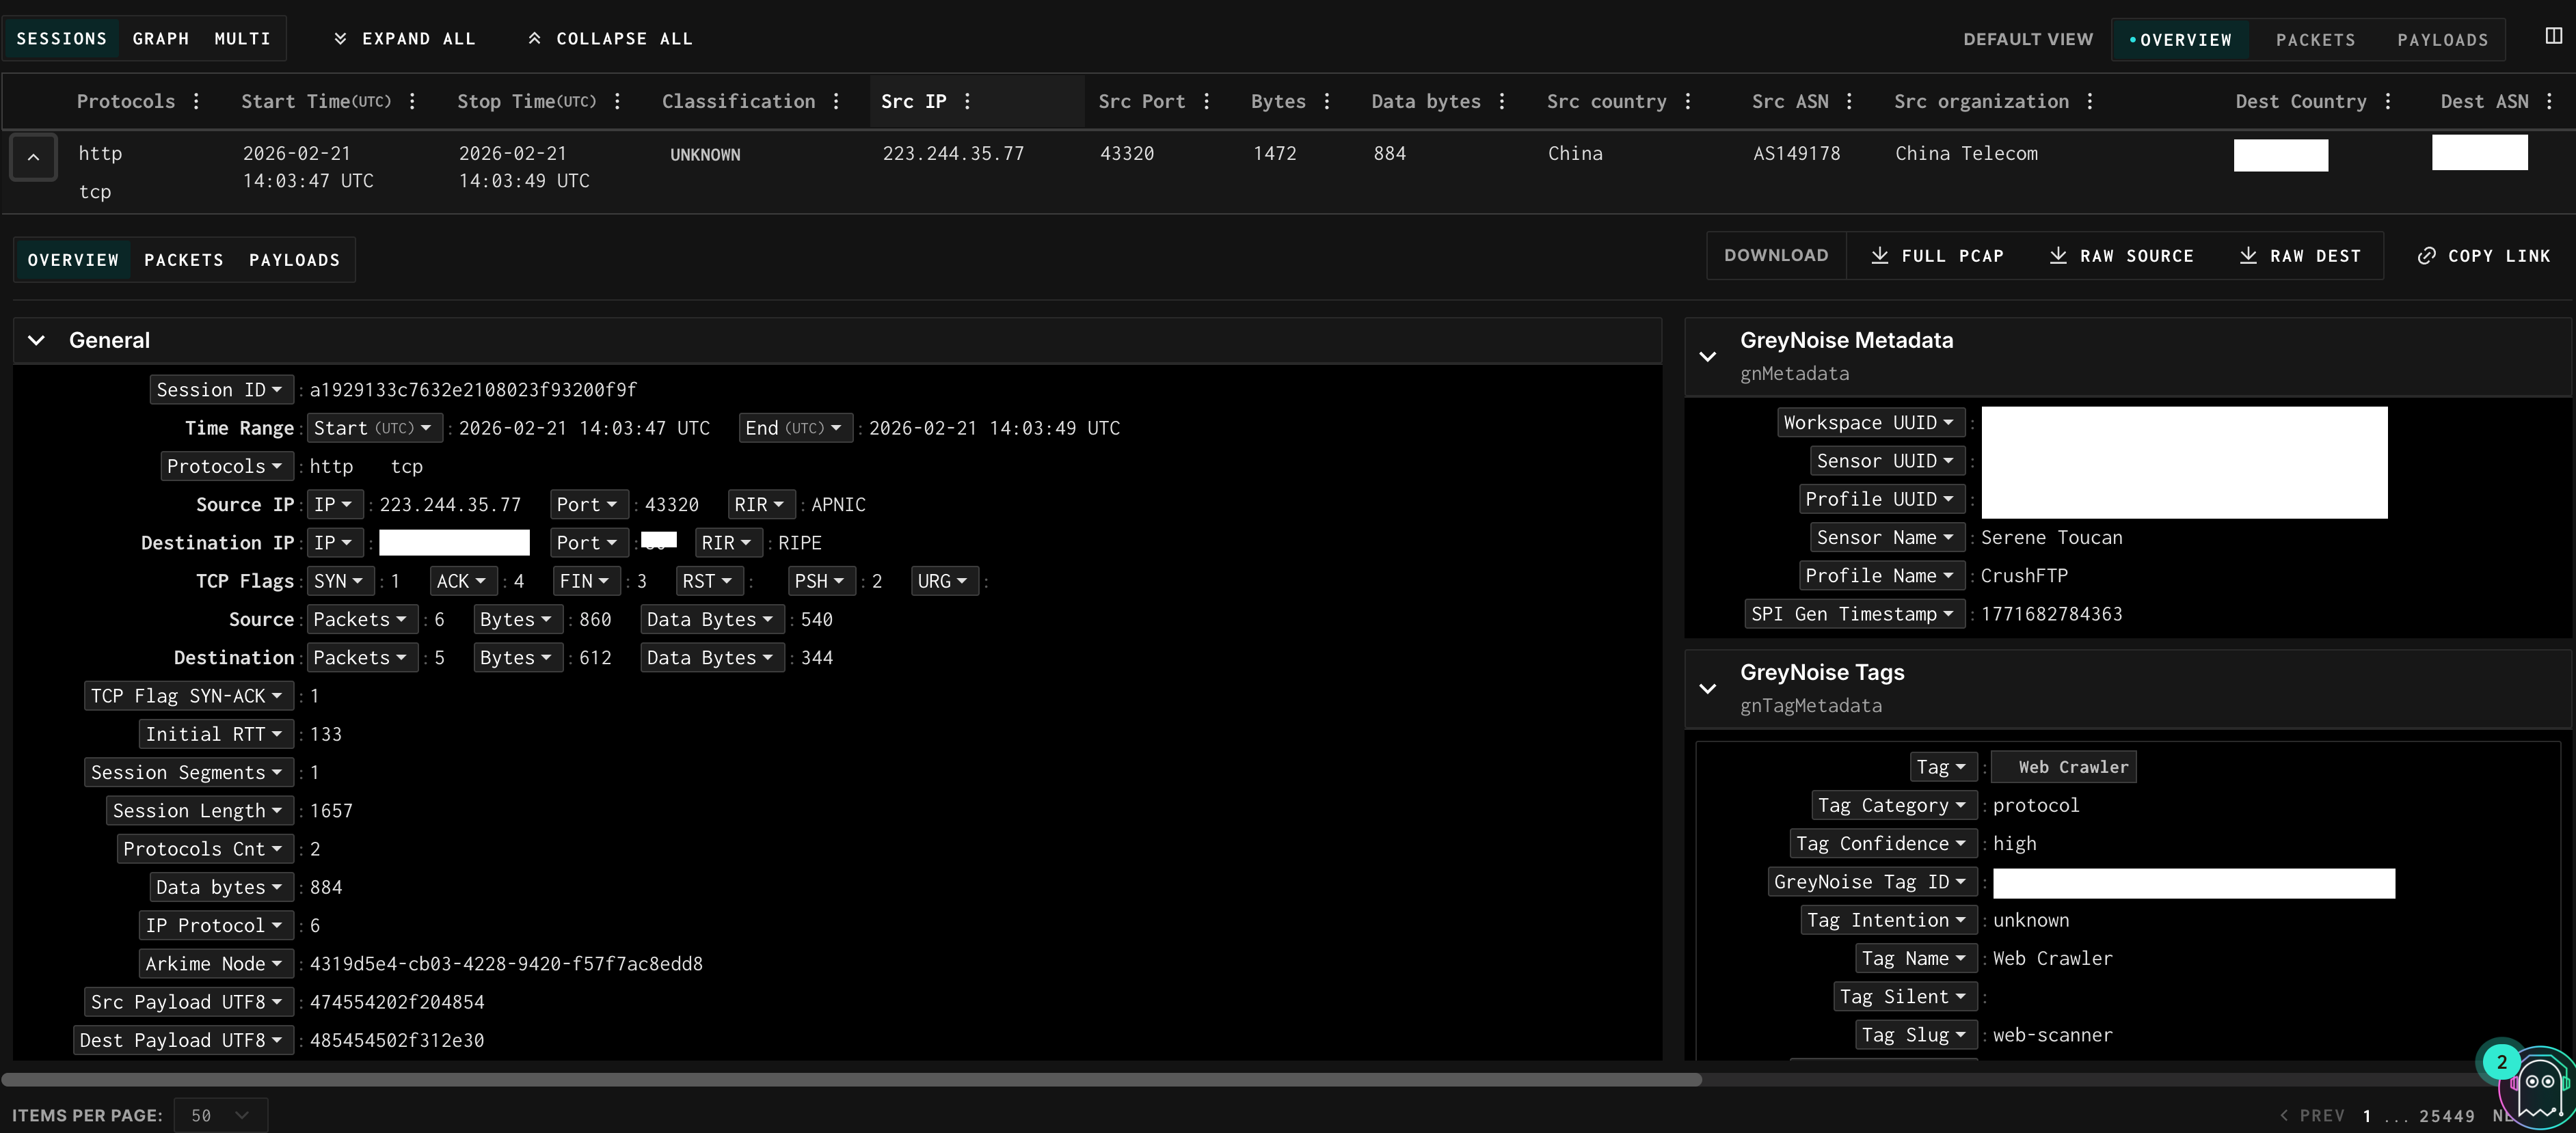Open the Payloads tab in session details

(294, 260)
